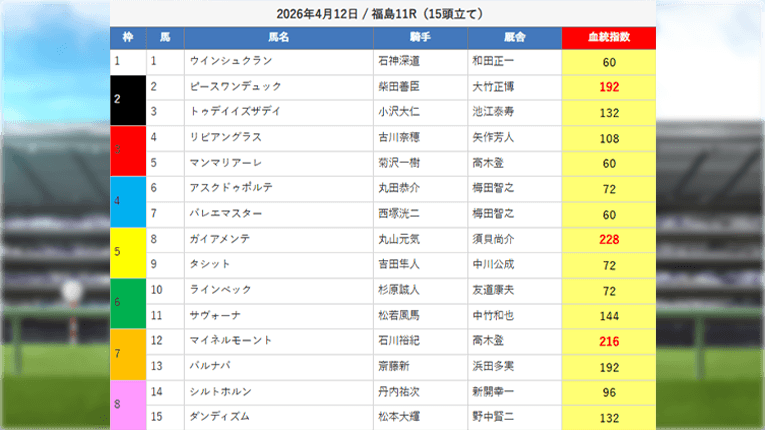Click the 枠 column header
This screenshot has height=430, width=765.
pyautogui.click(x=128, y=38)
